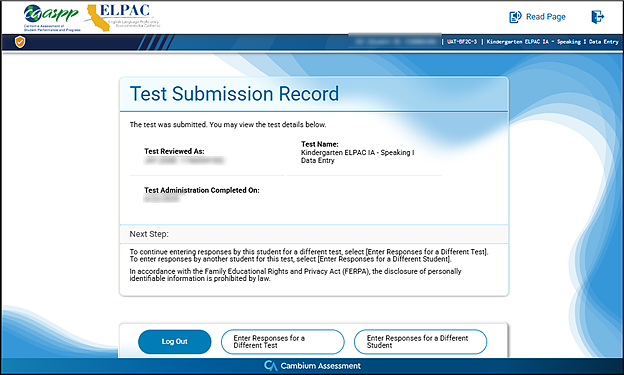Click the Cambium Assessment footer logo
Viewport: 624px width, 375px height.
click(312, 366)
